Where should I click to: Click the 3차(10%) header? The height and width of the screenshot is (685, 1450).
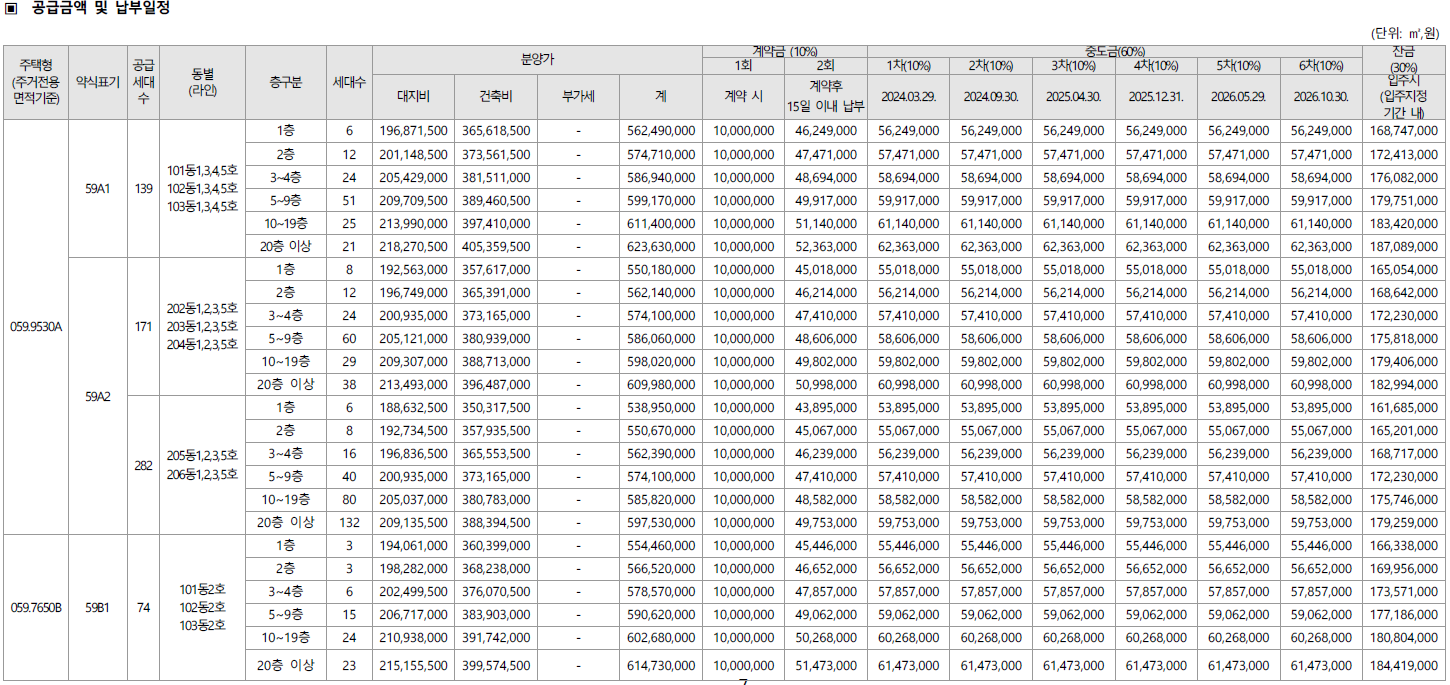[1073, 66]
